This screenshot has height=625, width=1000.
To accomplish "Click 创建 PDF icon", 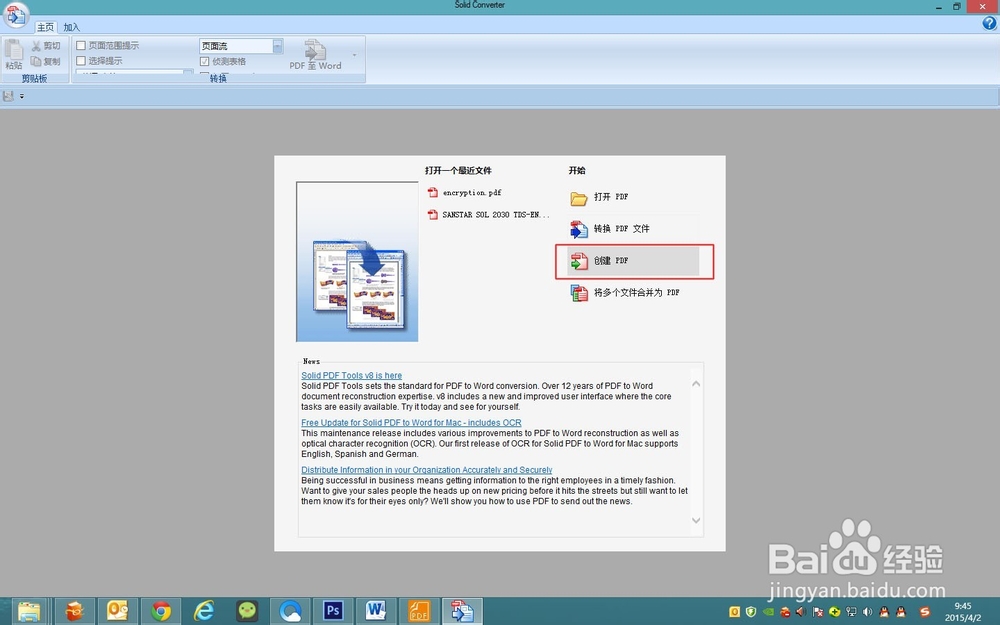I will (579, 261).
